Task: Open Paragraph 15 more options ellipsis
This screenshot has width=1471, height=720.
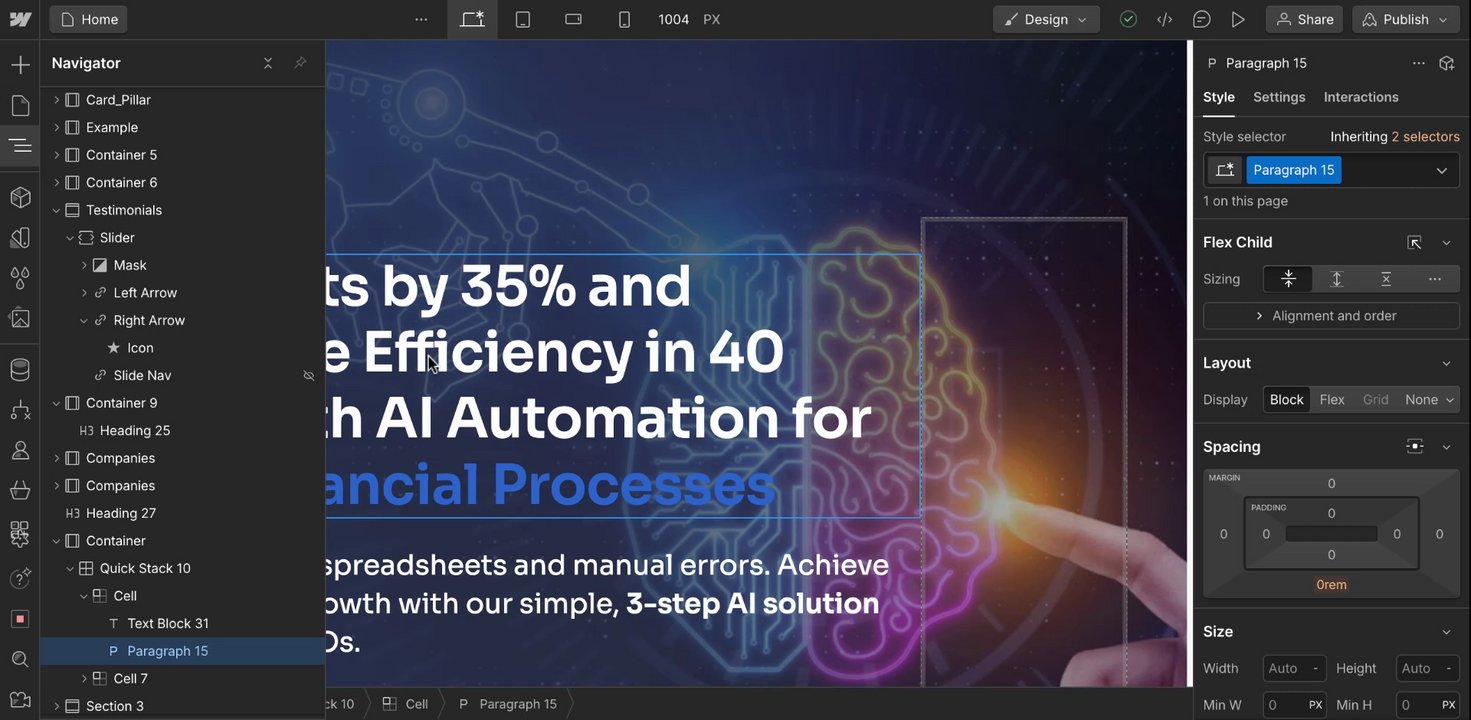Action: pos(1418,63)
